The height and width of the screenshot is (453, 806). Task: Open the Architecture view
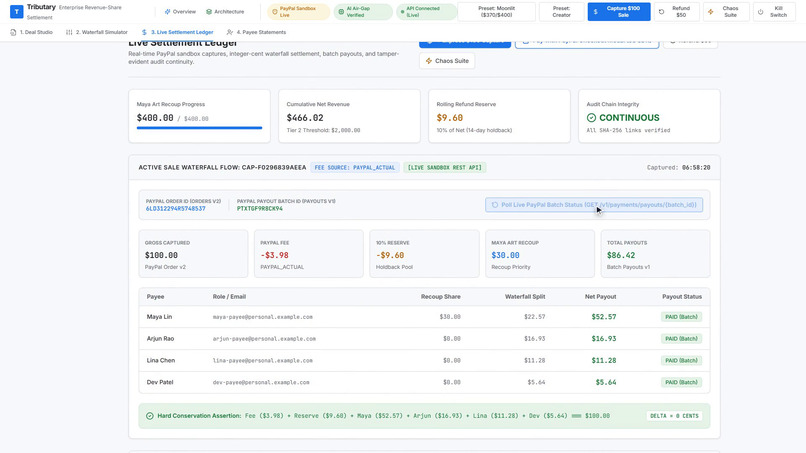(x=225, y=11)
